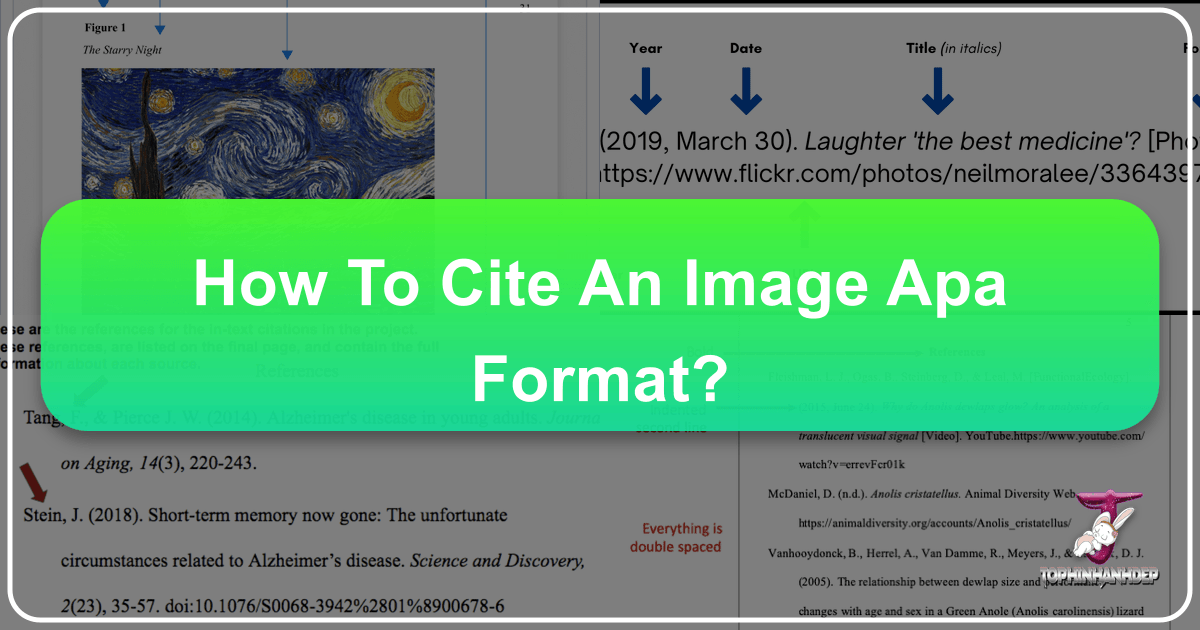Click the Year column label
Screen dimensions: 1200x630
pos(646,48)
